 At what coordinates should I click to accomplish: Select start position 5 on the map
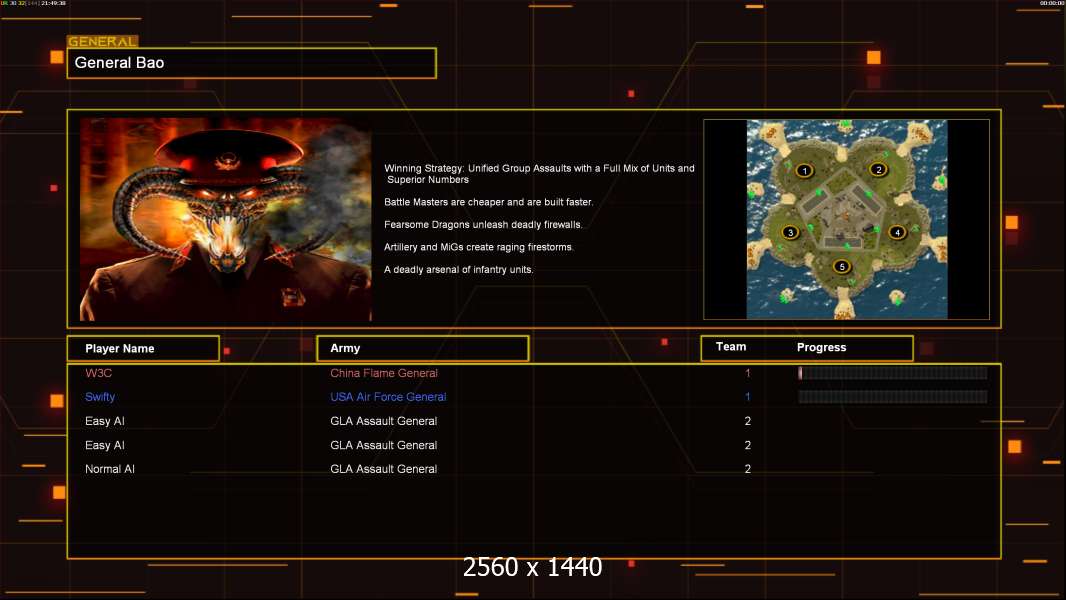click(x=842, y=266)
